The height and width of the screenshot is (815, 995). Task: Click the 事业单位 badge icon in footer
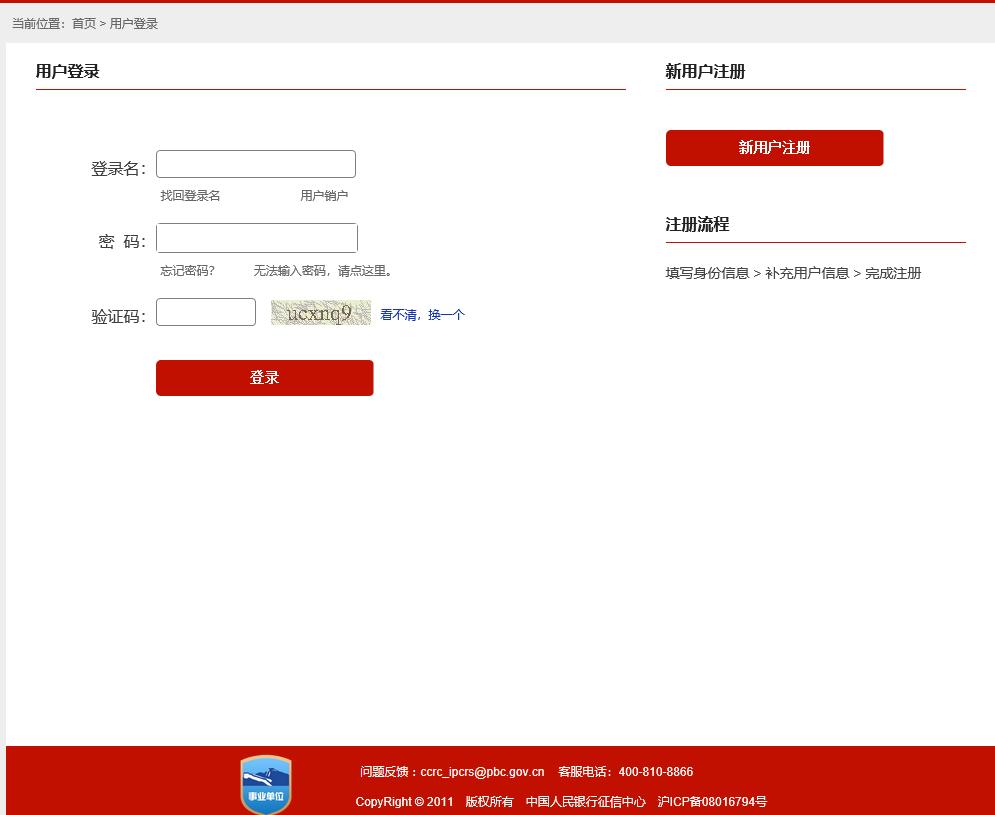tap(265, 783)
